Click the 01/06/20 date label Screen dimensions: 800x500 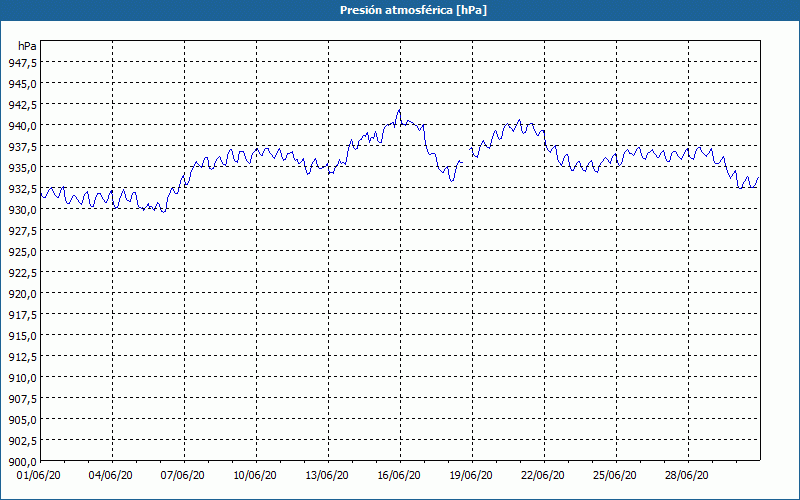point(39,475)
